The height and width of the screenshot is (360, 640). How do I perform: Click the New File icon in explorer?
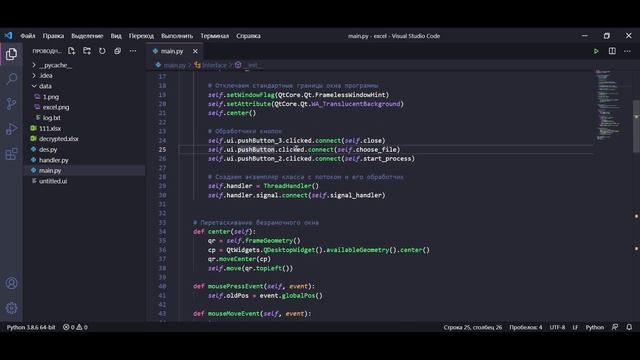[x=71, y=51]
